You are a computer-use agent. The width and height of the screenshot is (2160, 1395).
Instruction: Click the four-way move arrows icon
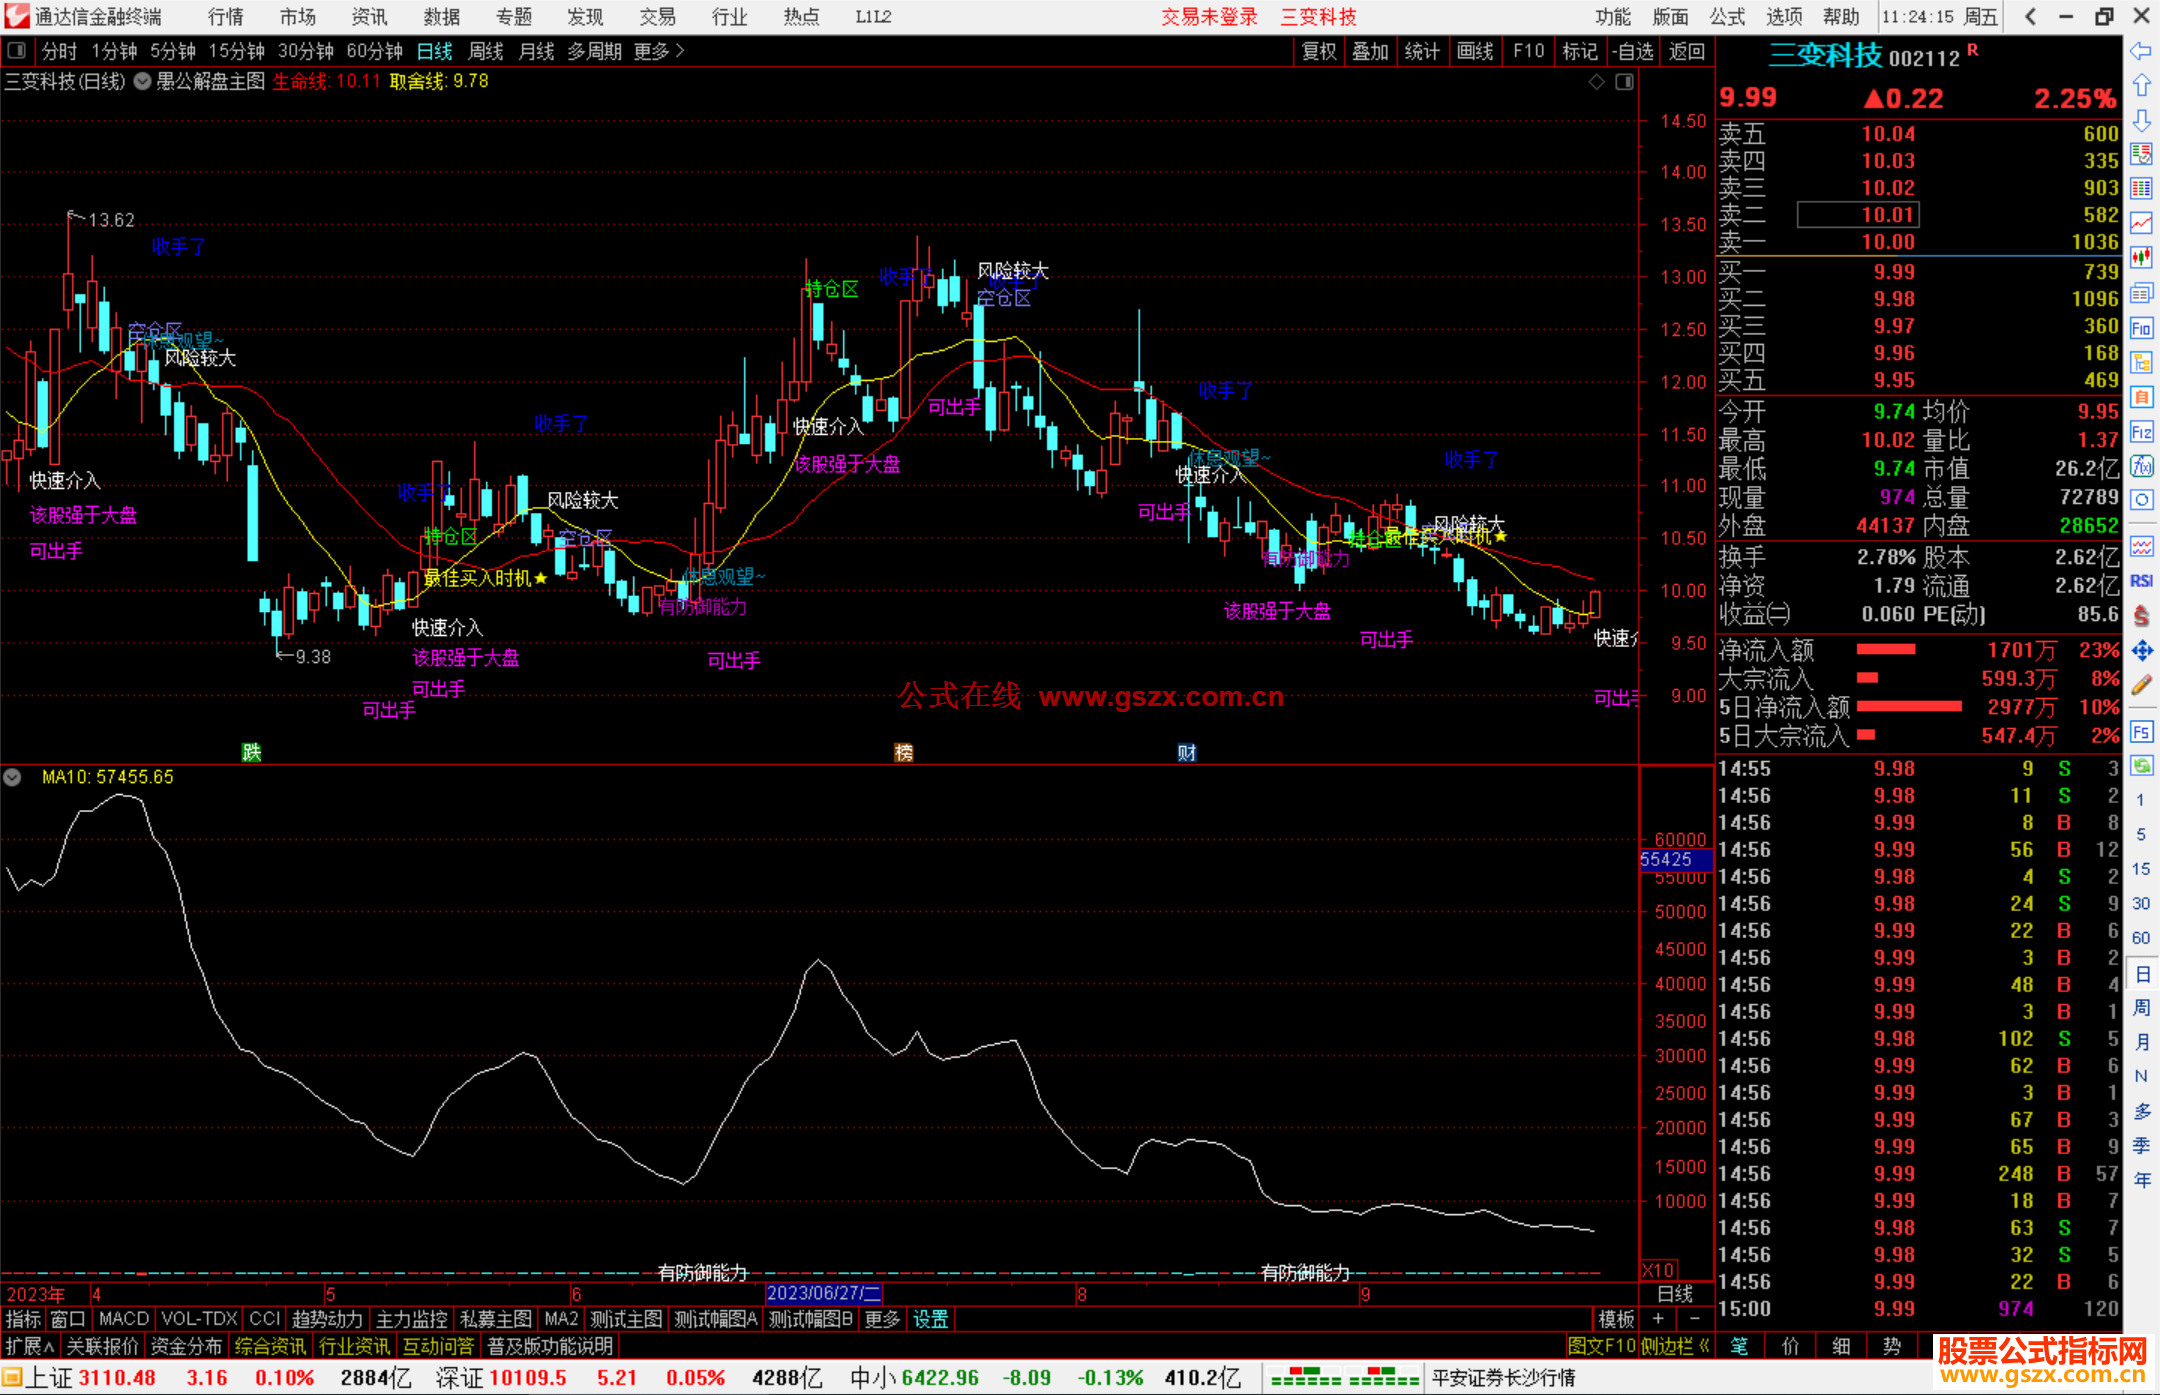2141,651
